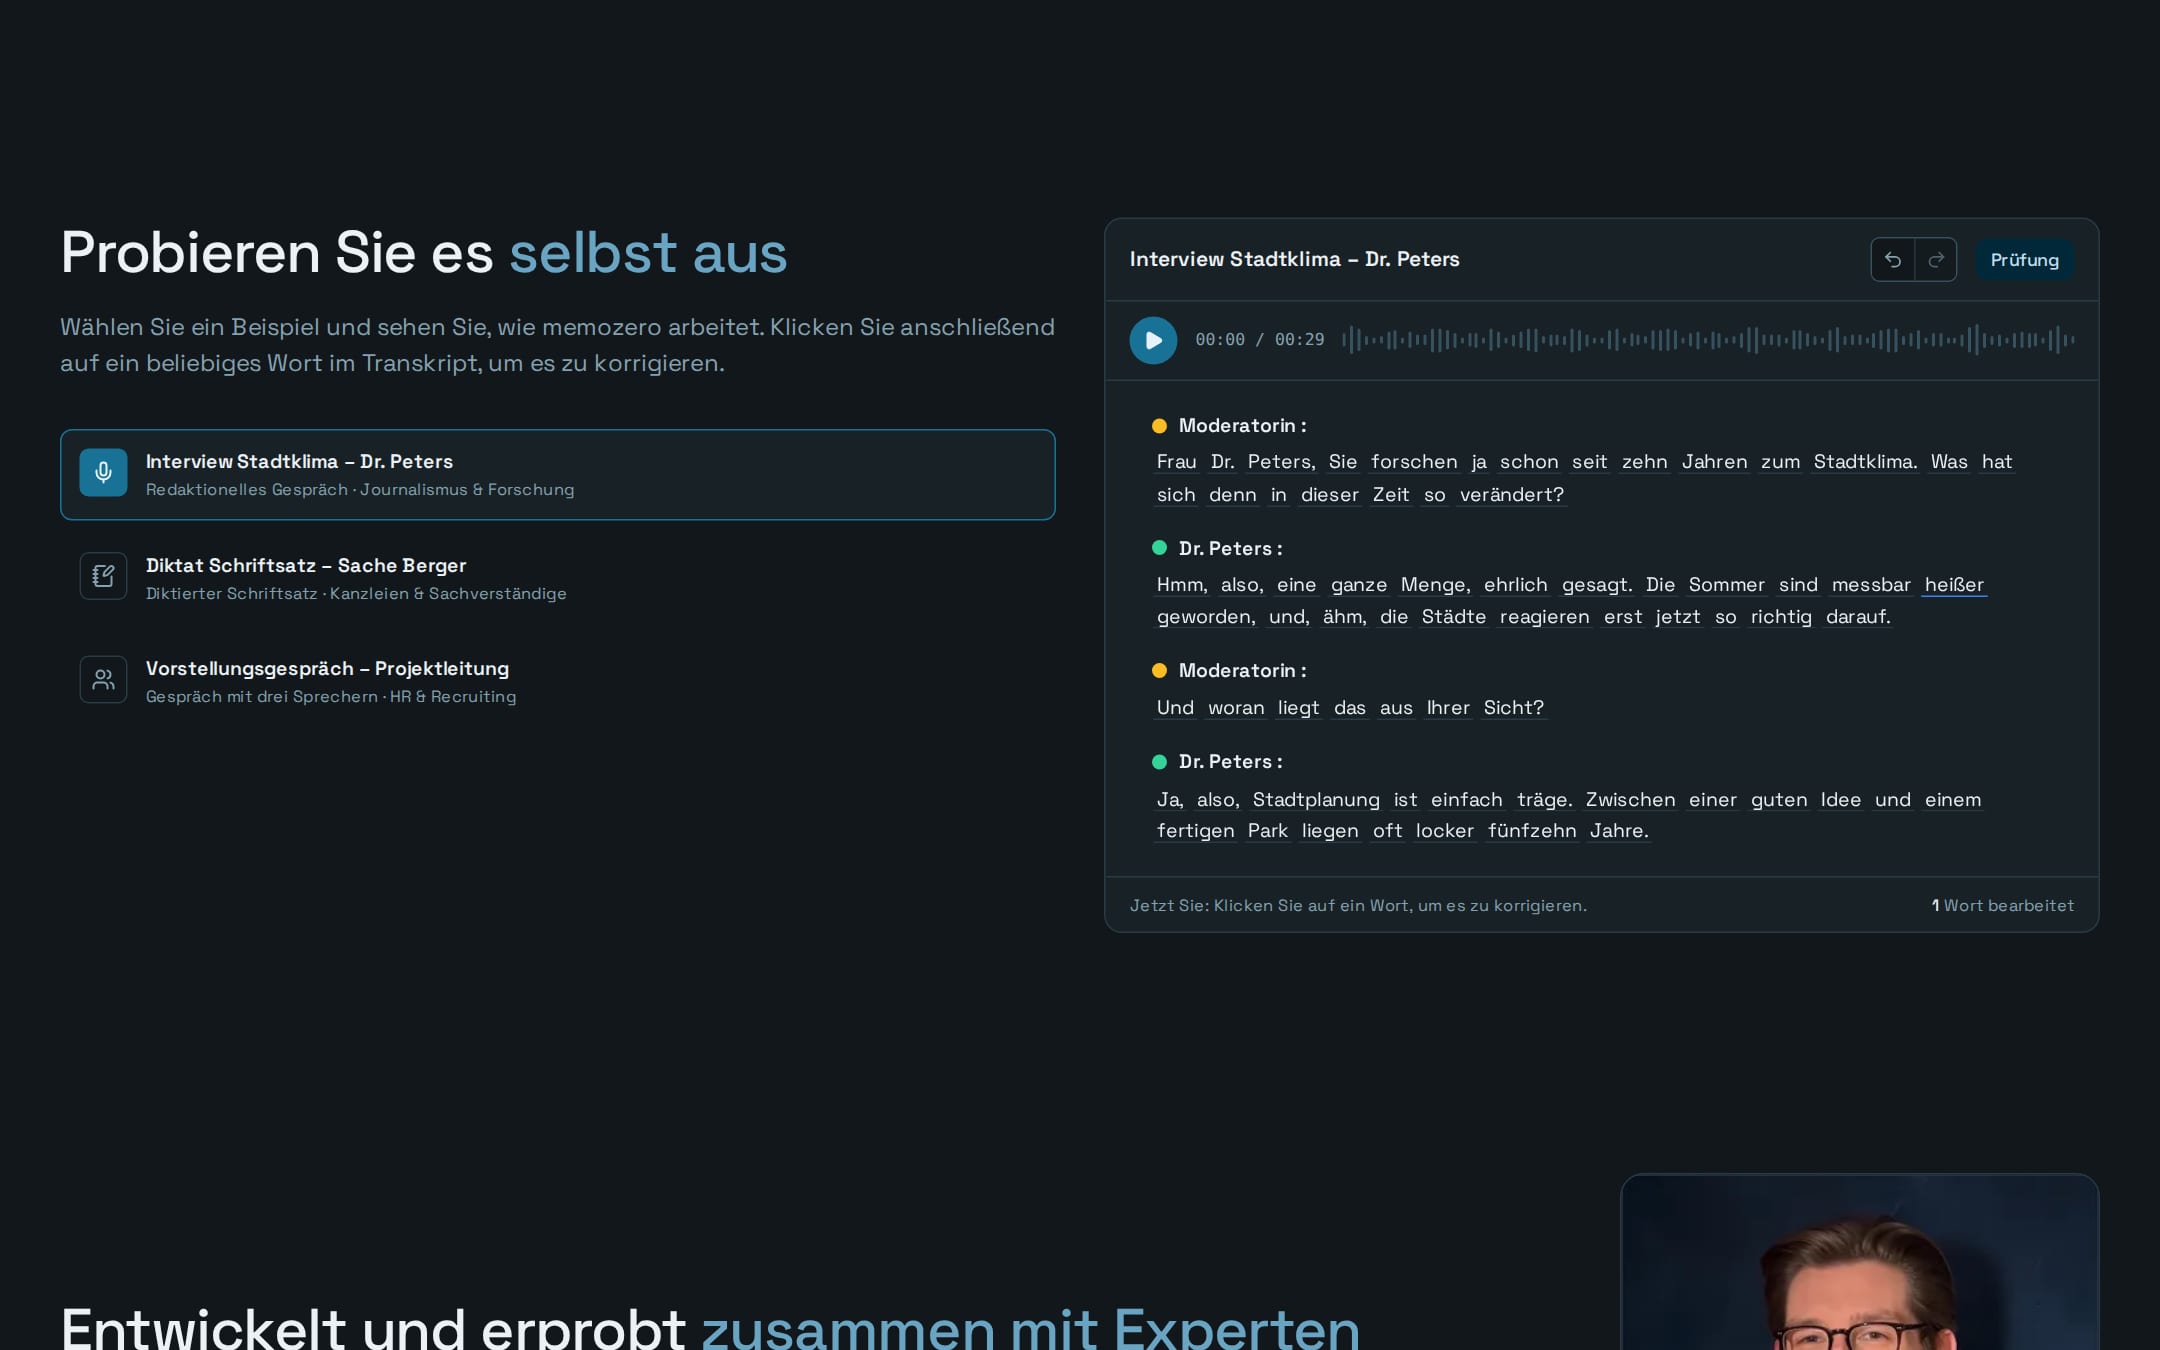Open the Prüfung review mode
The width and height of the screenshot is (2160, 1350).
click(x=2024, y=260)
